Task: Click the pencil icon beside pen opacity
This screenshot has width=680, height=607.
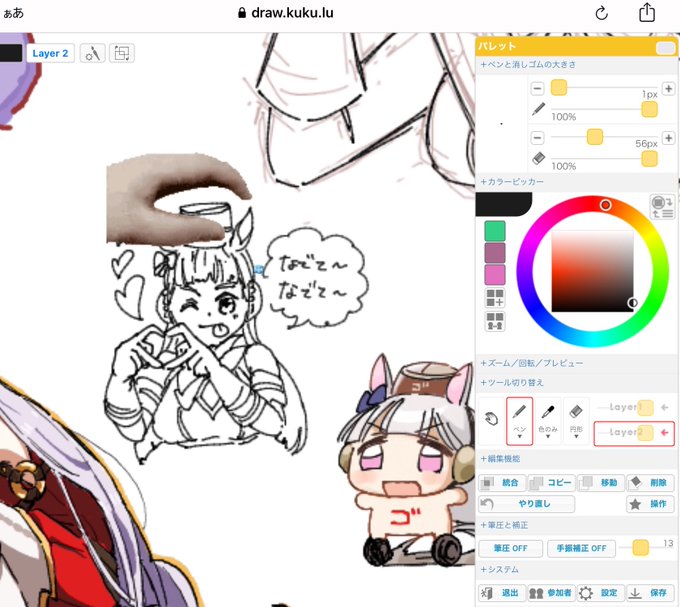Action: coord(538,109)
